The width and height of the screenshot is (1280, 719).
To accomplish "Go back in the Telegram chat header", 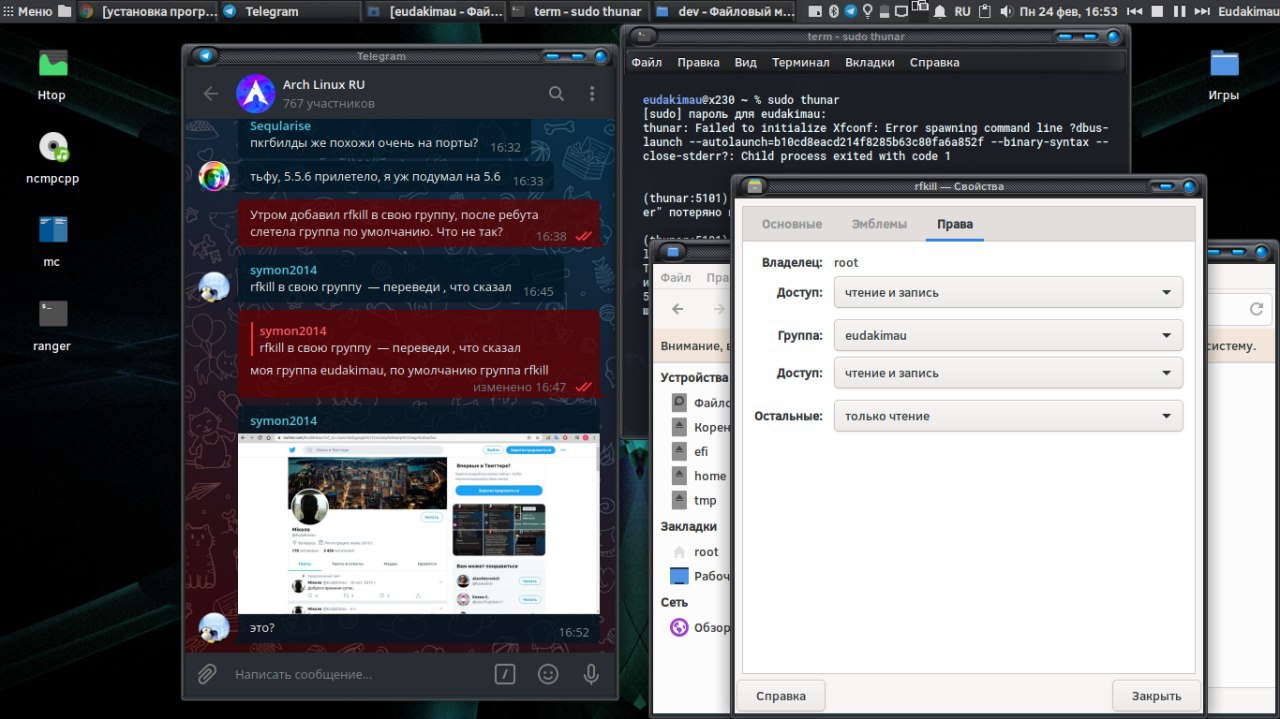I will [x=211, y=94].
